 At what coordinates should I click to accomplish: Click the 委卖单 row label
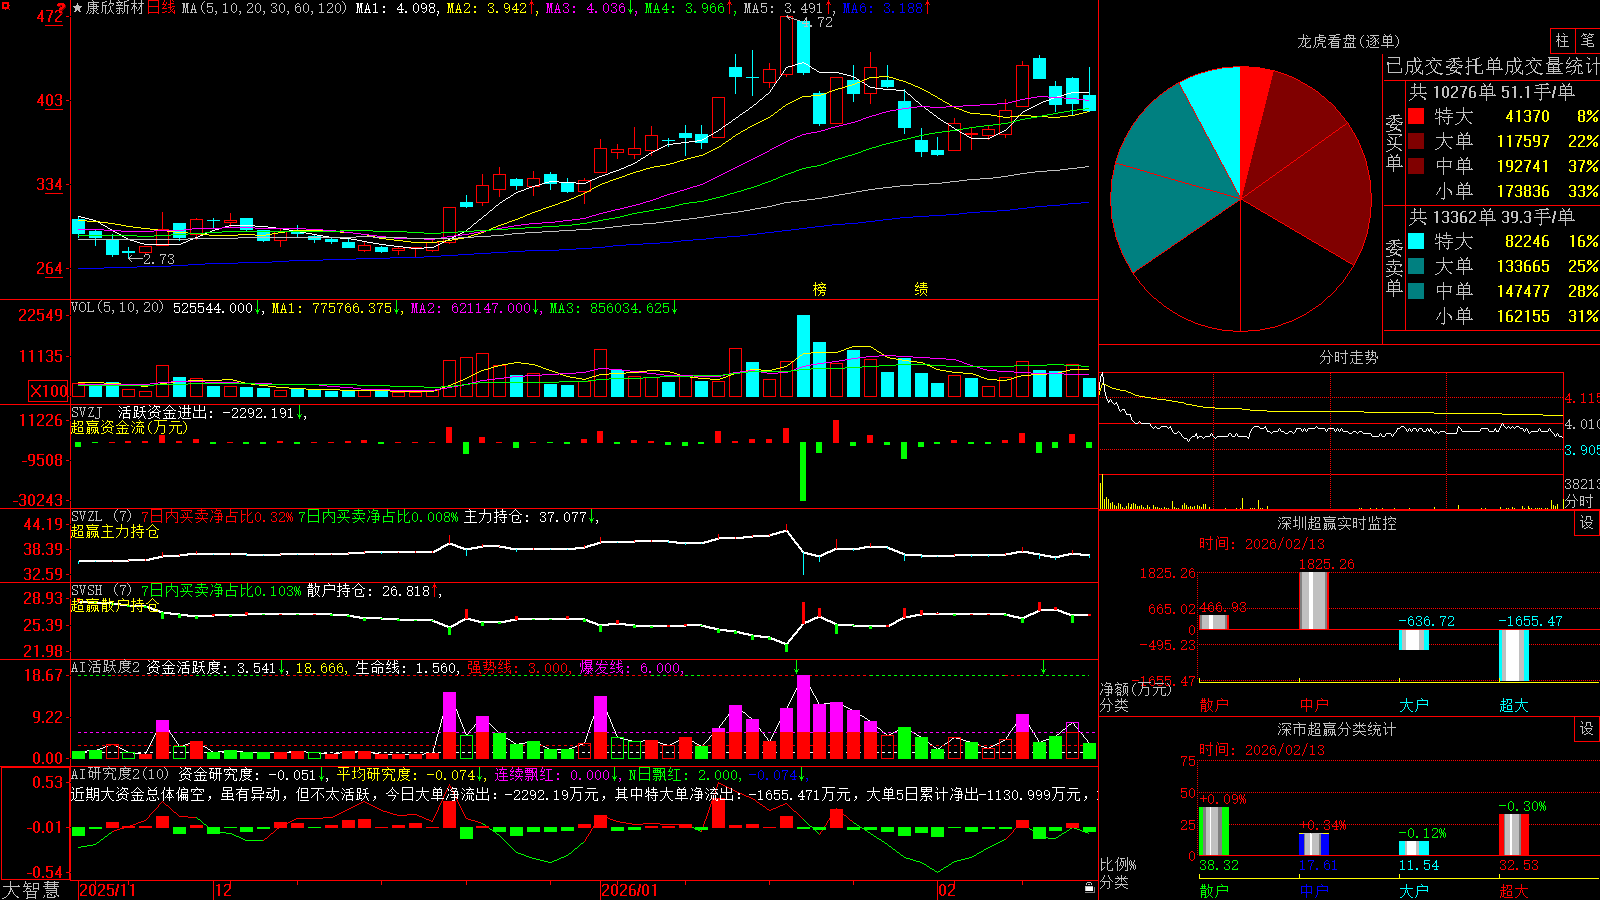pyautogui.click(x=1394, y=267)
